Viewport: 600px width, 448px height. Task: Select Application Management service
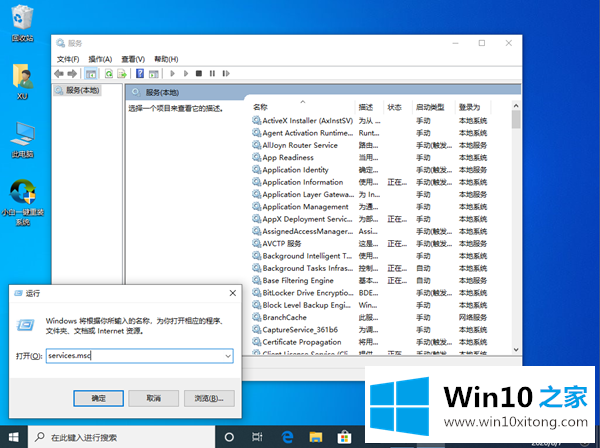(370, 207)
